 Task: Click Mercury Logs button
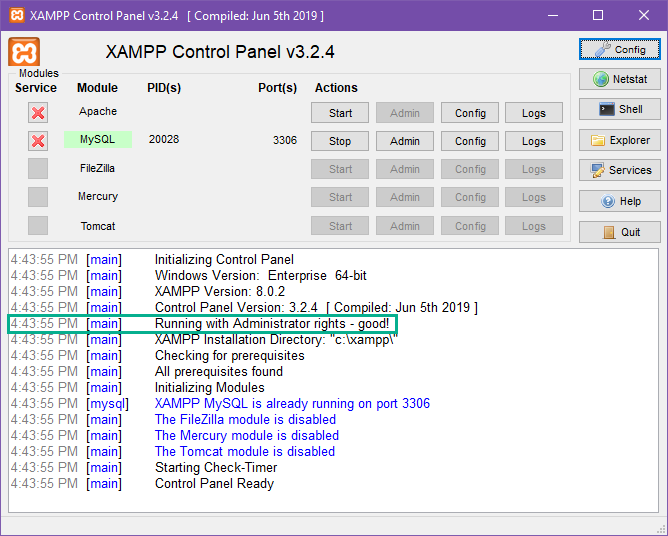pyautogui.click(x=534, y=197)
